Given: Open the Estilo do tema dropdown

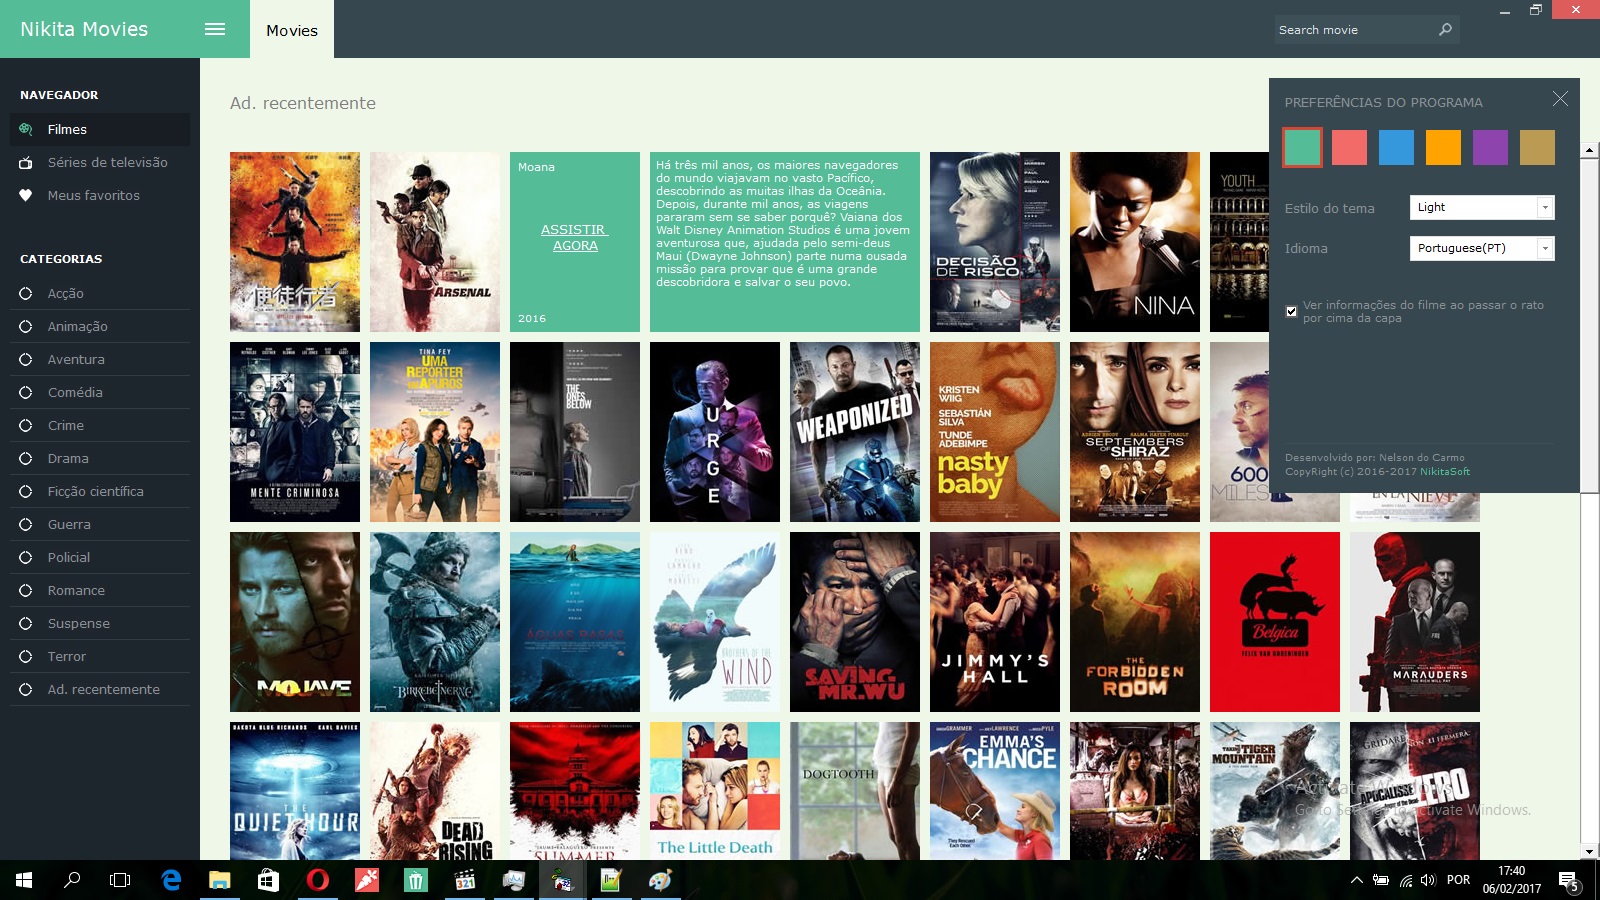Looking at the screenshot, I should click(1482, 207).
